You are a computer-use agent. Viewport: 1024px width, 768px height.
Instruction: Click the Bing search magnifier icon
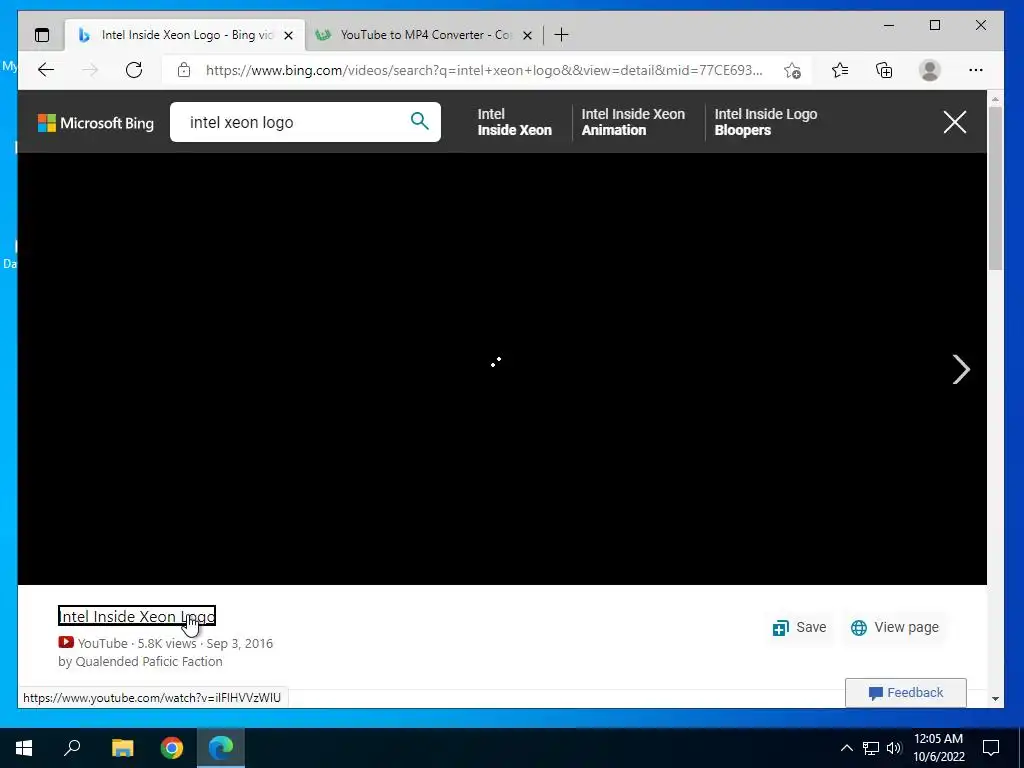point(419,121)
